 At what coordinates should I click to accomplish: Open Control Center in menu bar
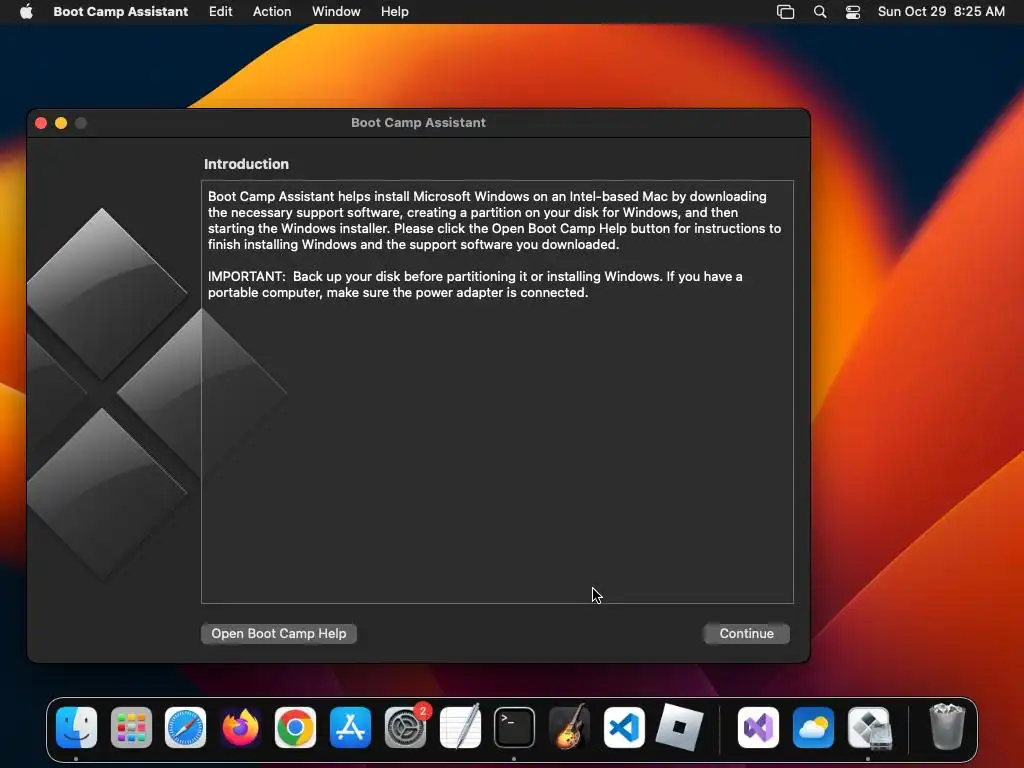point(853,12)
